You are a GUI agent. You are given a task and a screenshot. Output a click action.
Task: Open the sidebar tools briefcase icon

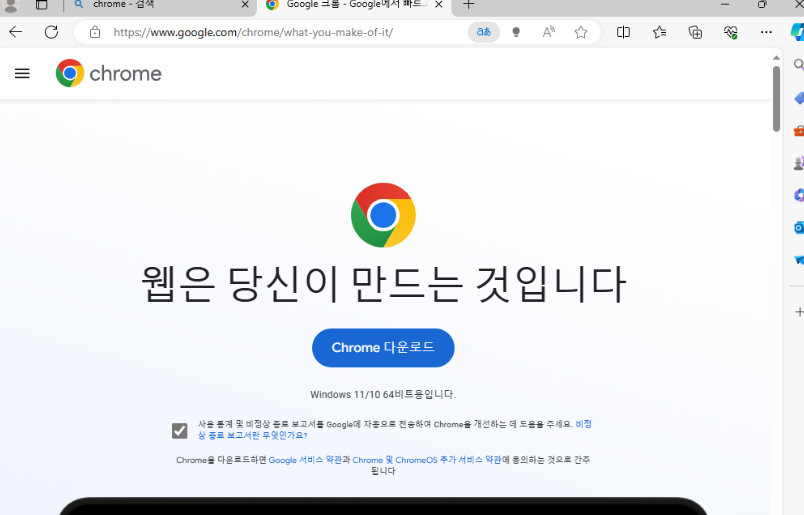798,130
